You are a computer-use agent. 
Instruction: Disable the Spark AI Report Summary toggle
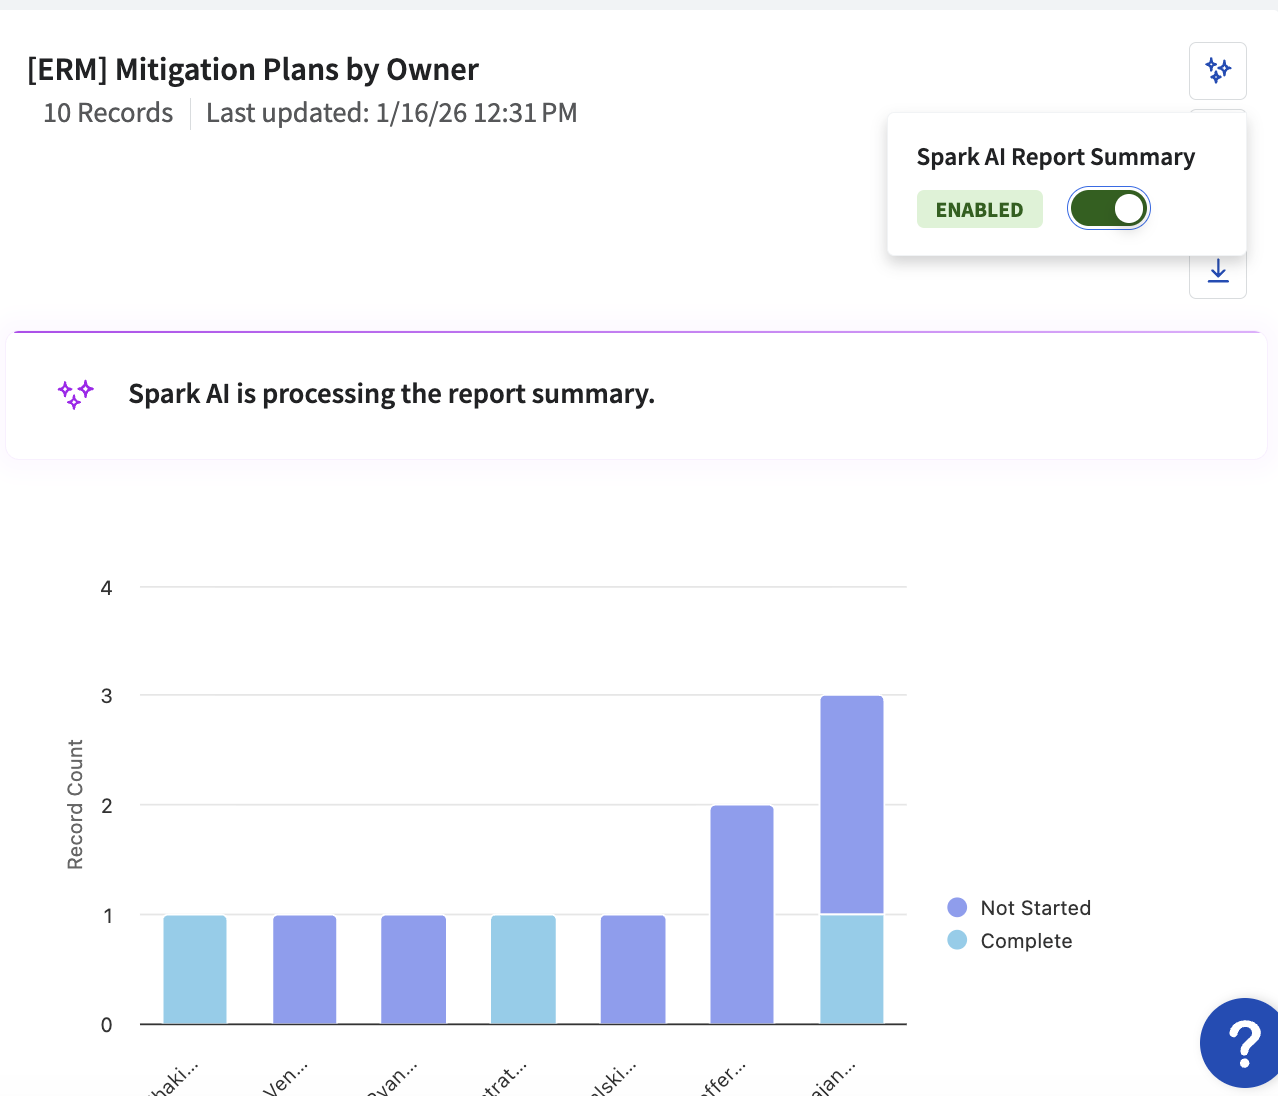point(1108,209)
